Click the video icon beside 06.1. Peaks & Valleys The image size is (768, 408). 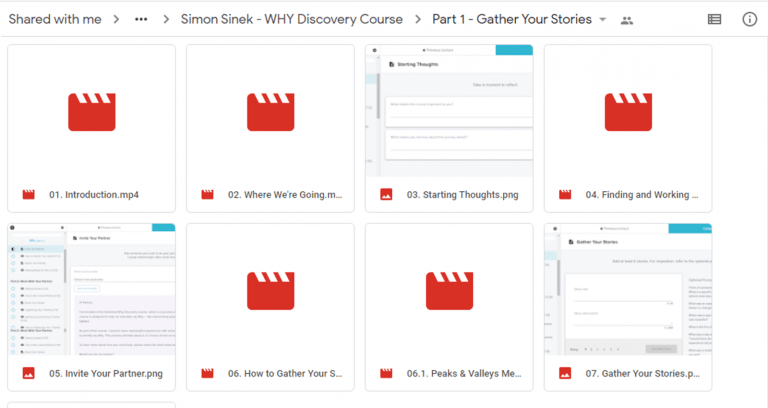pyautogui.click(x=386, y=373)
